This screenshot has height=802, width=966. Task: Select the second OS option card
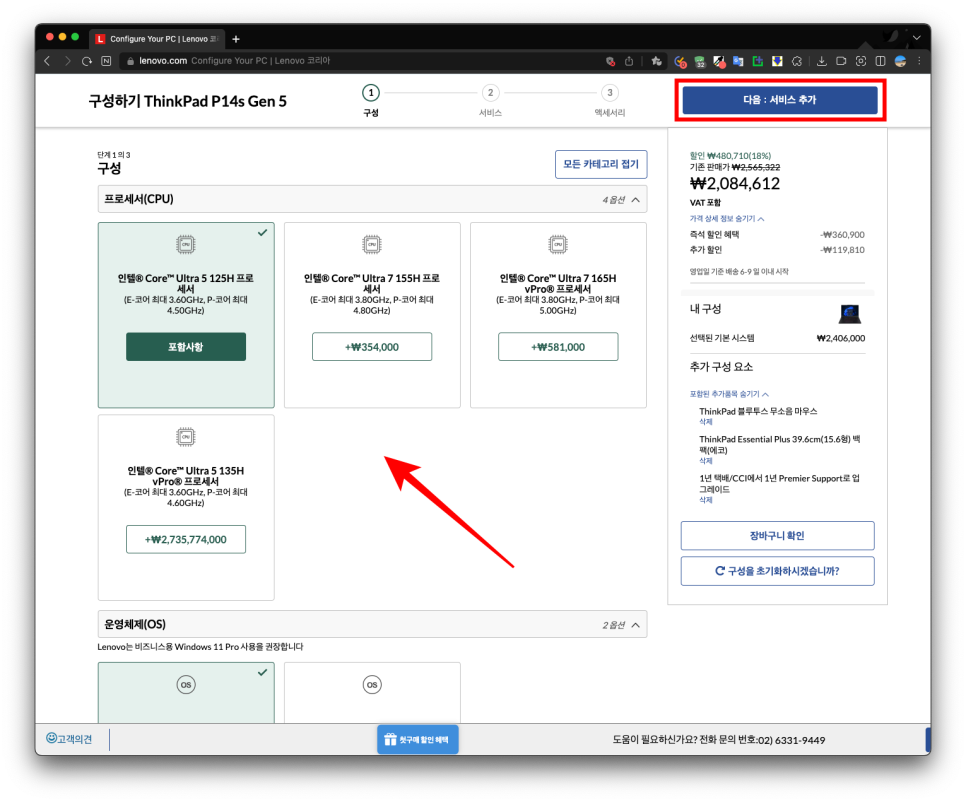coord(372,692)
